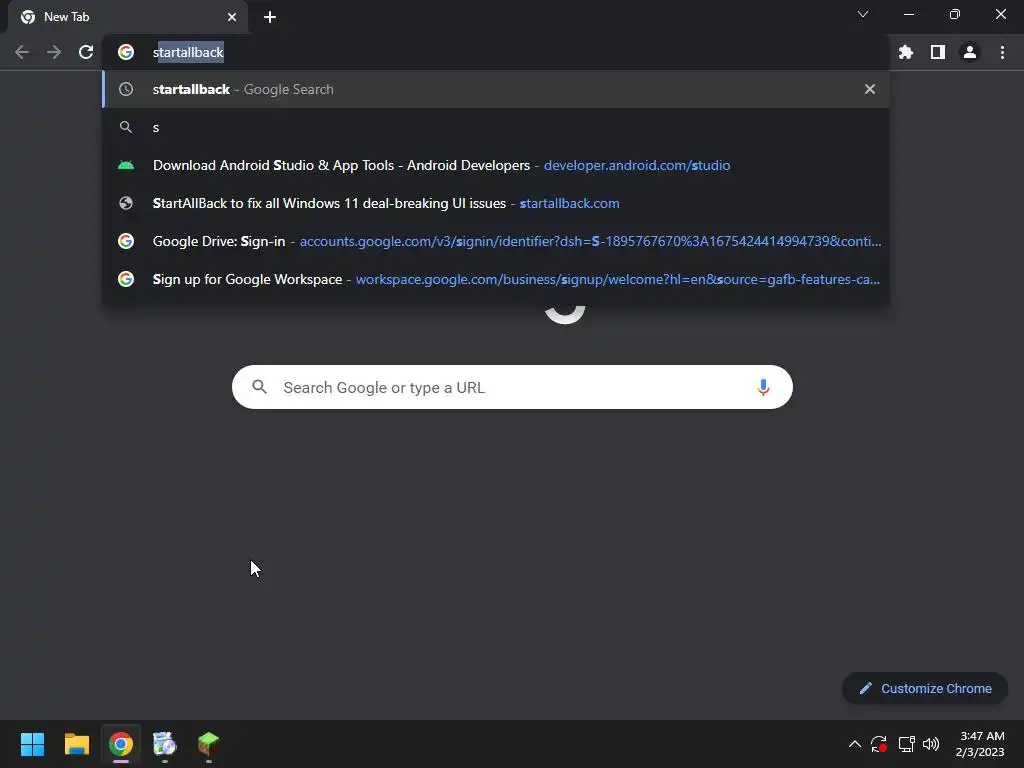Screen dimensions: 1024x768
Task: Open network settings tray icon
Action: [906, 744]
